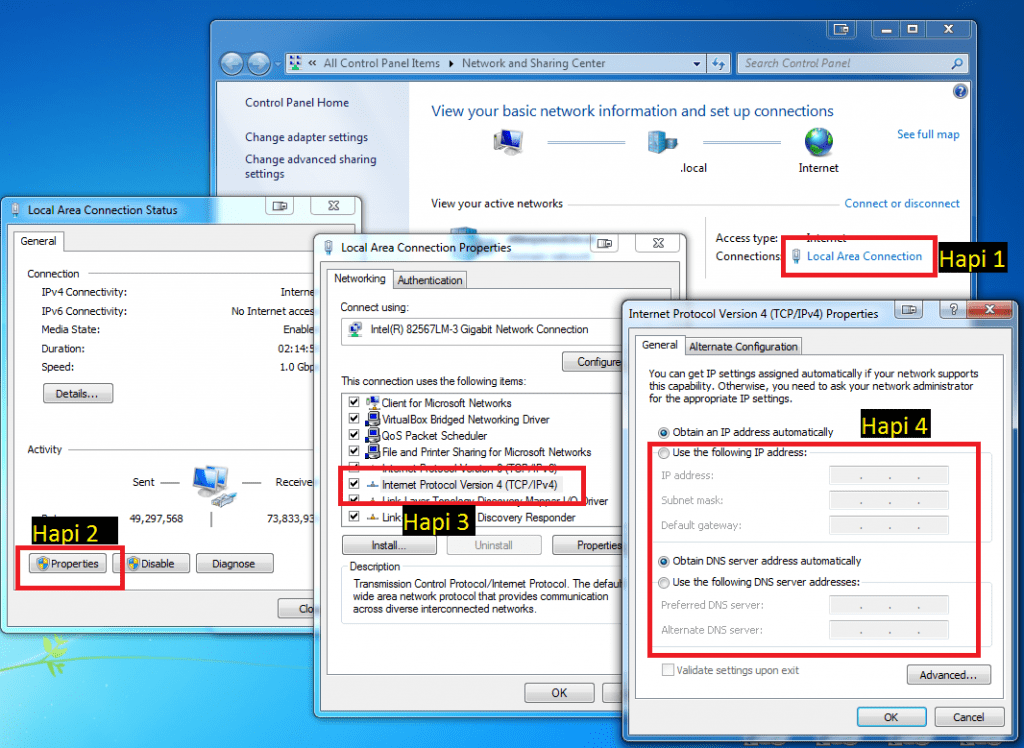
Task: Click the Advanced... button
Action: click(948, 675)
